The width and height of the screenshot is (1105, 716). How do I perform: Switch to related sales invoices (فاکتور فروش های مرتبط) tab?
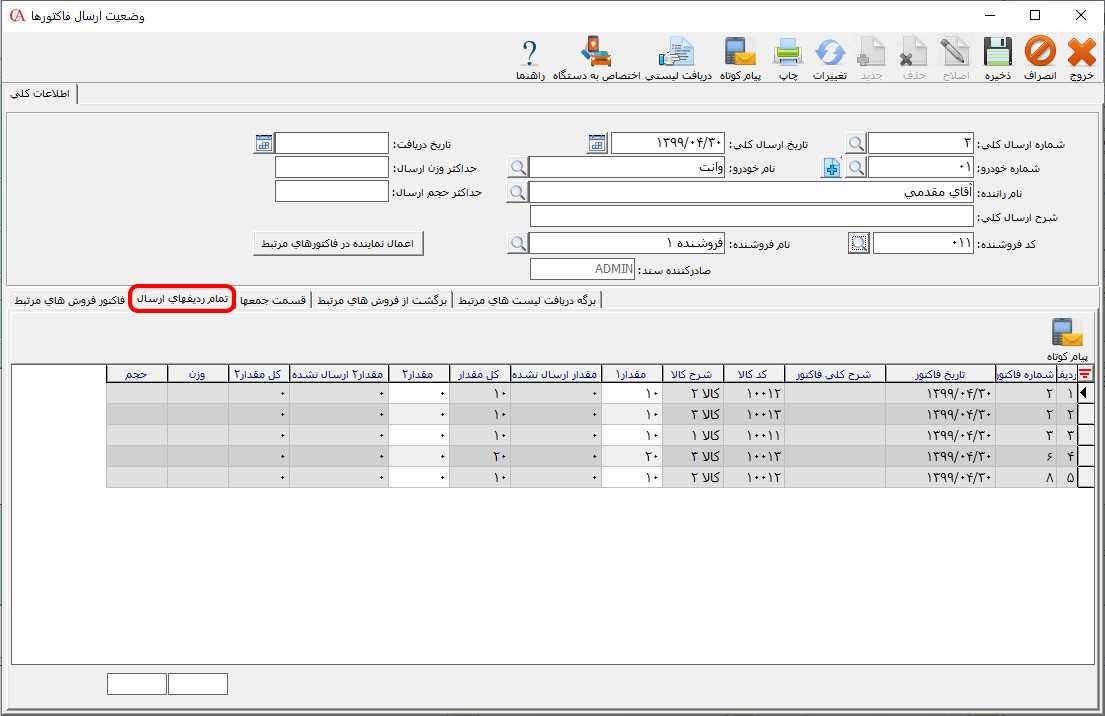point(69,300)
